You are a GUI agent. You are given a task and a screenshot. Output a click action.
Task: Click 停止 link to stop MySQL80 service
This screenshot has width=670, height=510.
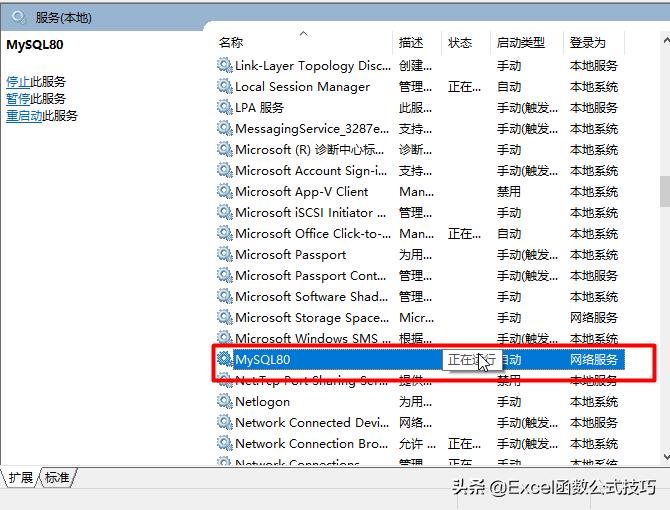(18, 82)
